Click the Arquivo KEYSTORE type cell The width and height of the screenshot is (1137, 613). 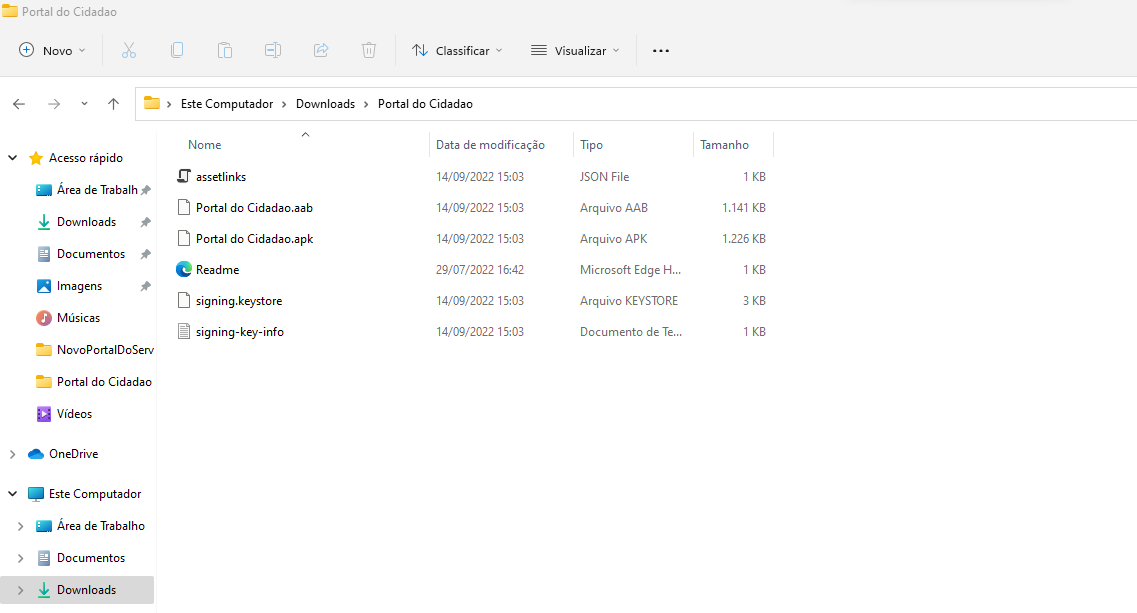[x=629, y=300]
